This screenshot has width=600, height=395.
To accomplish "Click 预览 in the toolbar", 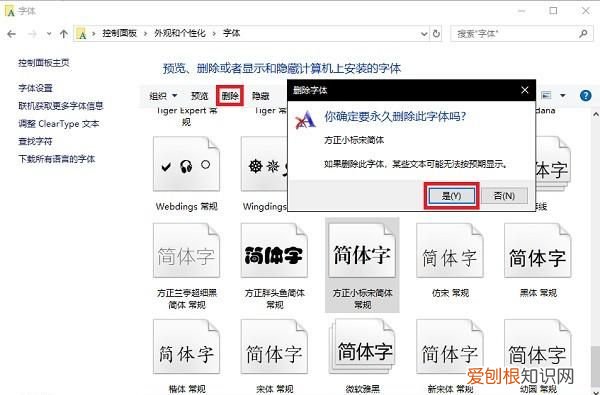I will click(x=199, y=96).
